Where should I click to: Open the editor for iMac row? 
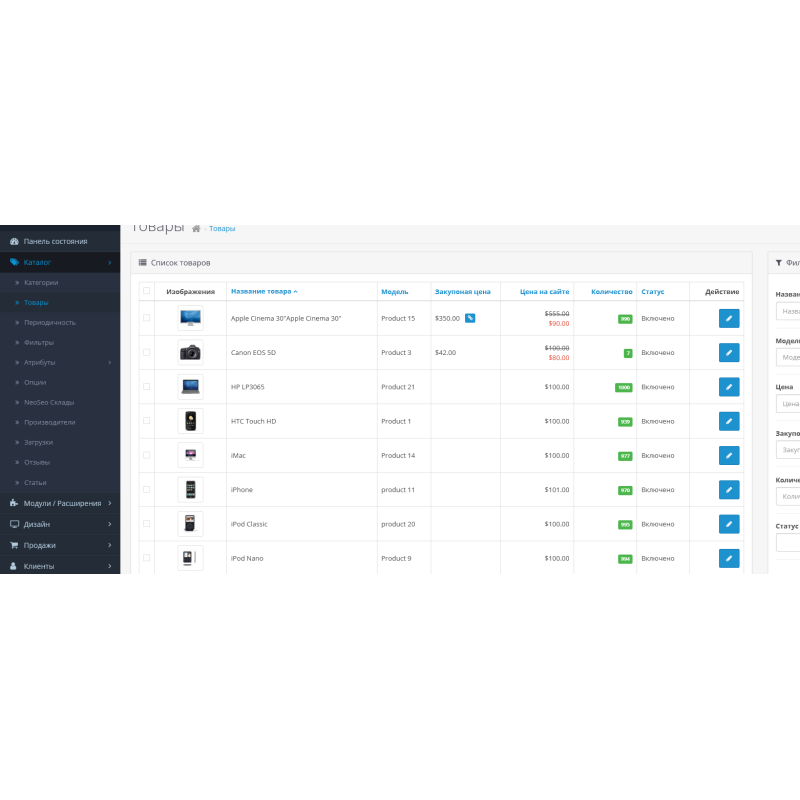pos(729,455)
